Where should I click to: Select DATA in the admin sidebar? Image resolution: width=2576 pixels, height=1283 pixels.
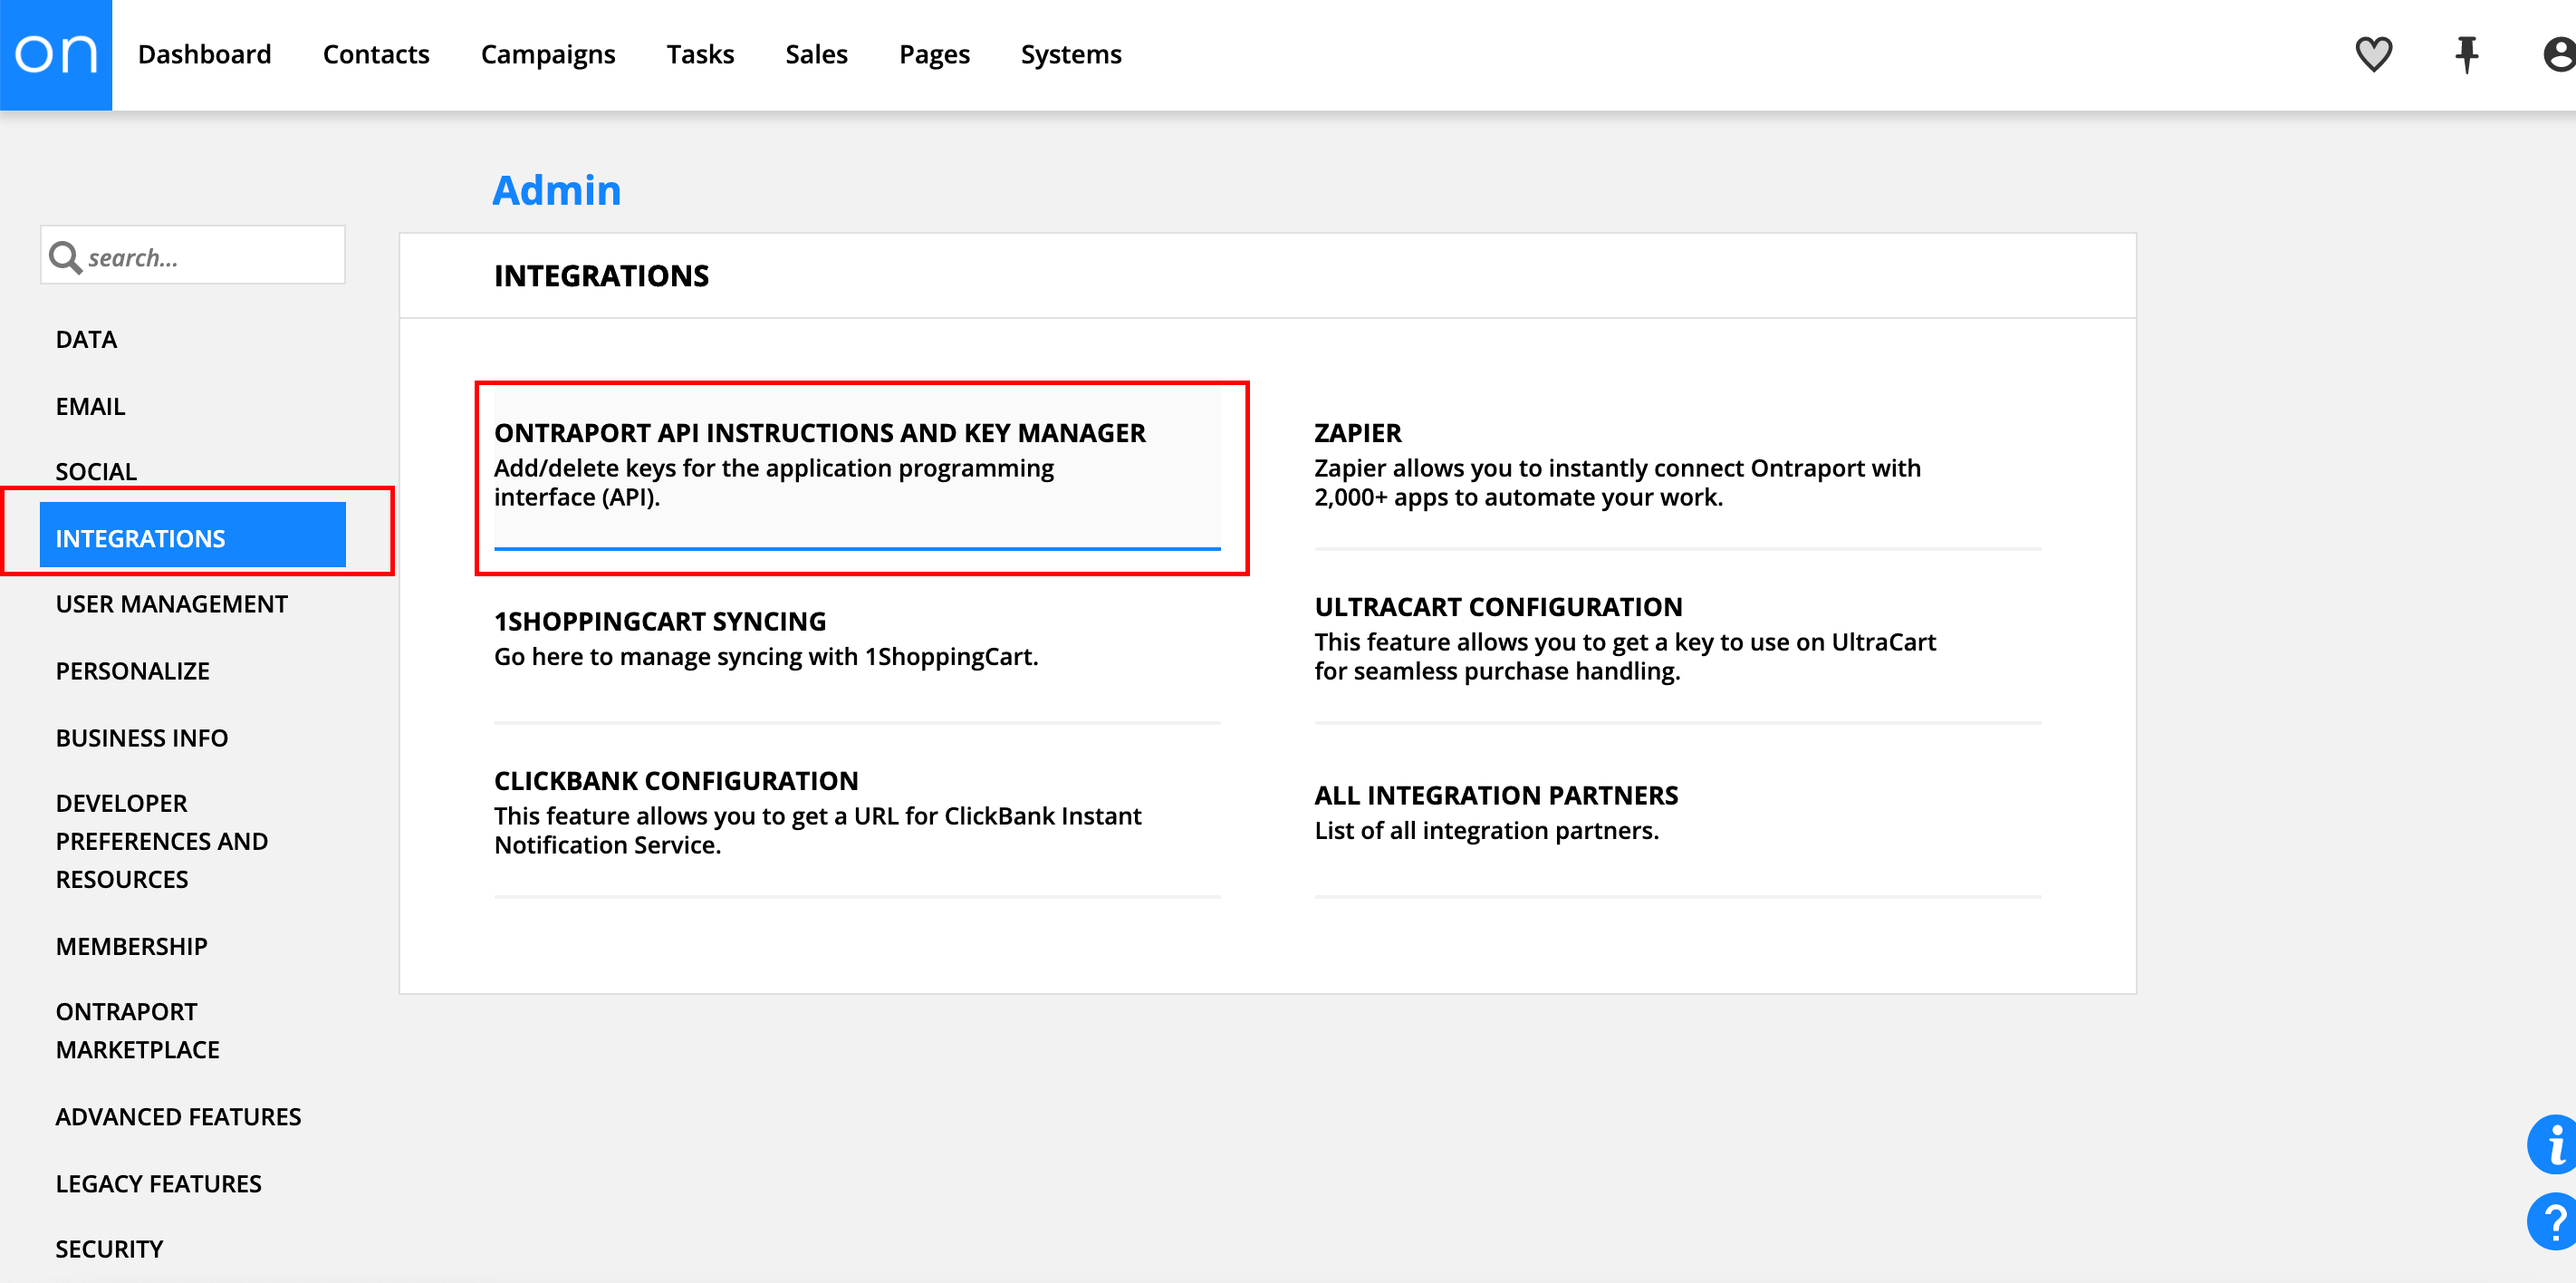coord(86,339)
